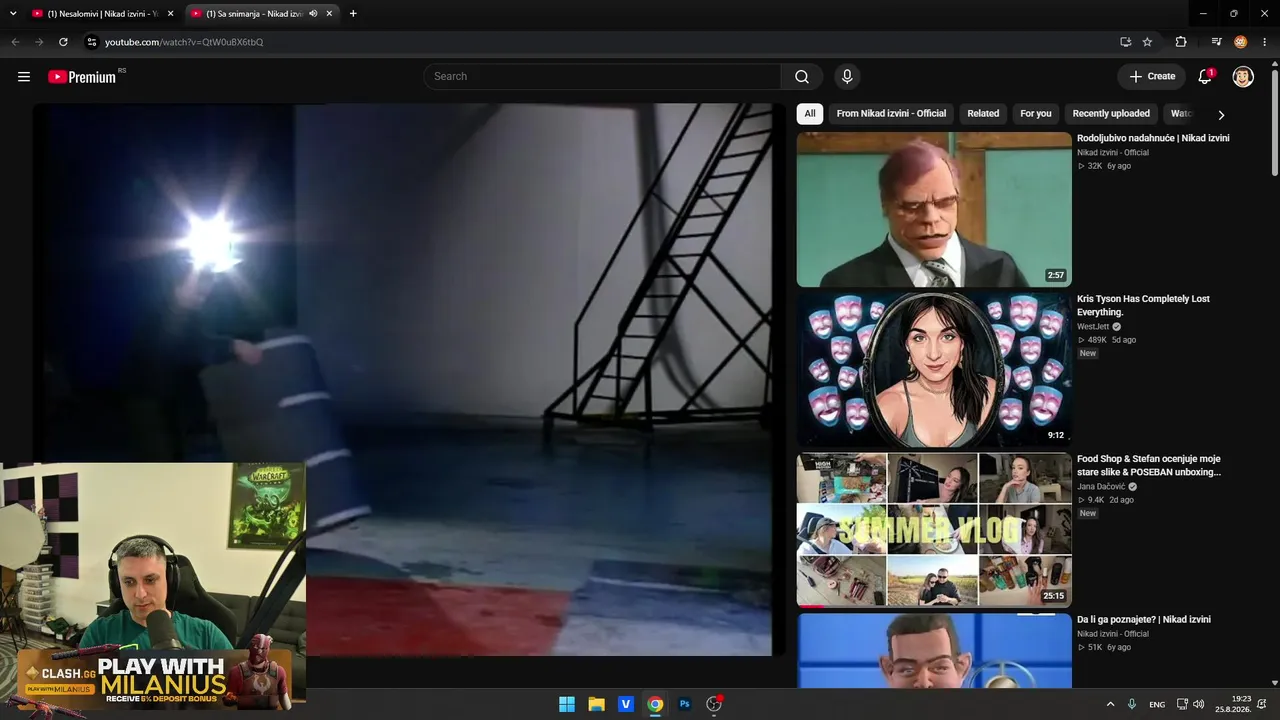This screenshot has height=720, width=1280.
Task: Open Photoshop from the taskbar
Action: (685, 704)
